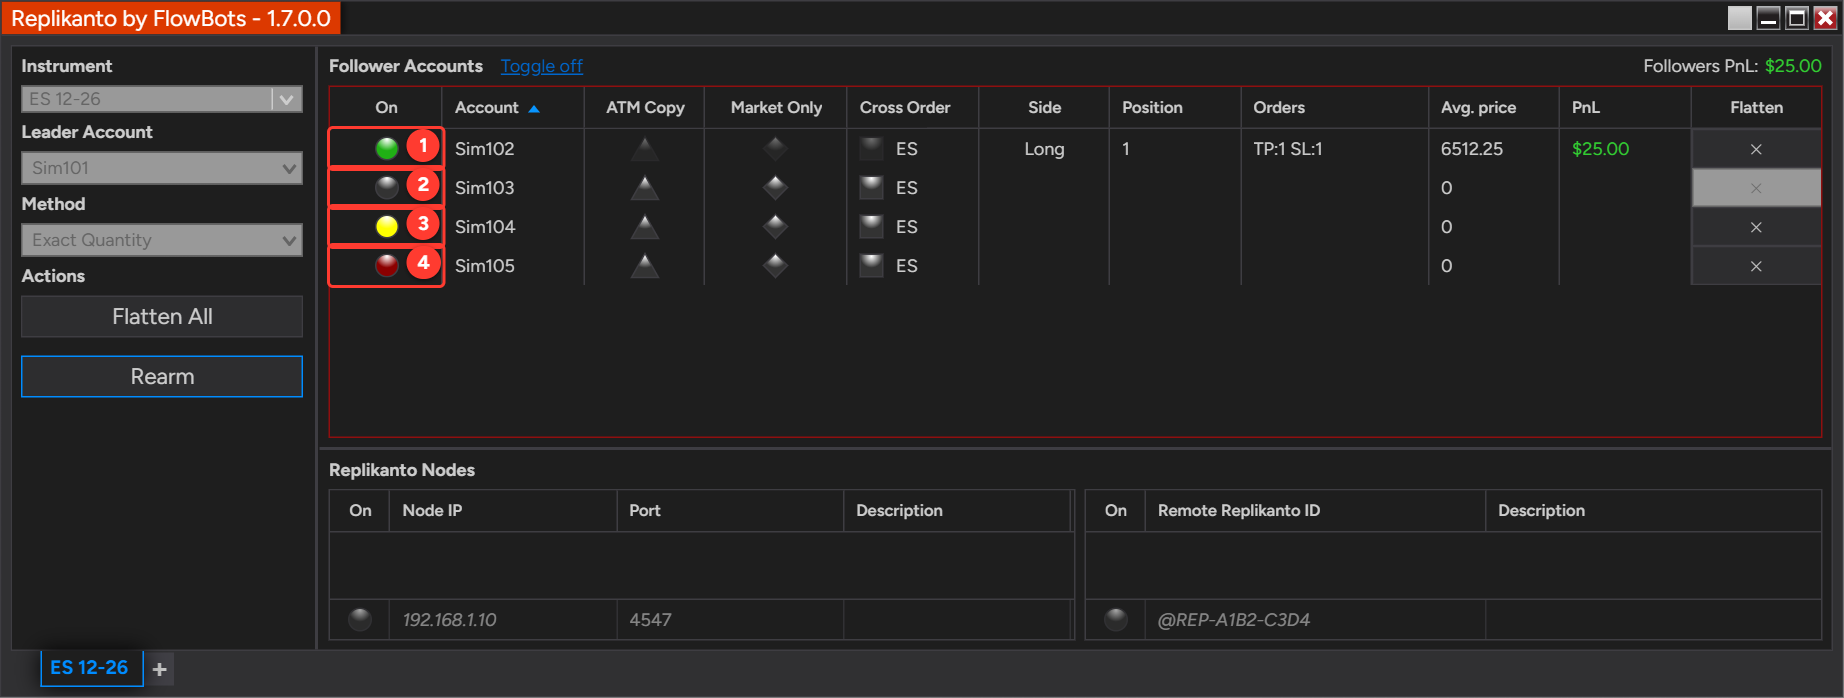The image size is (1844, 698).
Task: Click the Side column header
Action: tap(1044, 107)
